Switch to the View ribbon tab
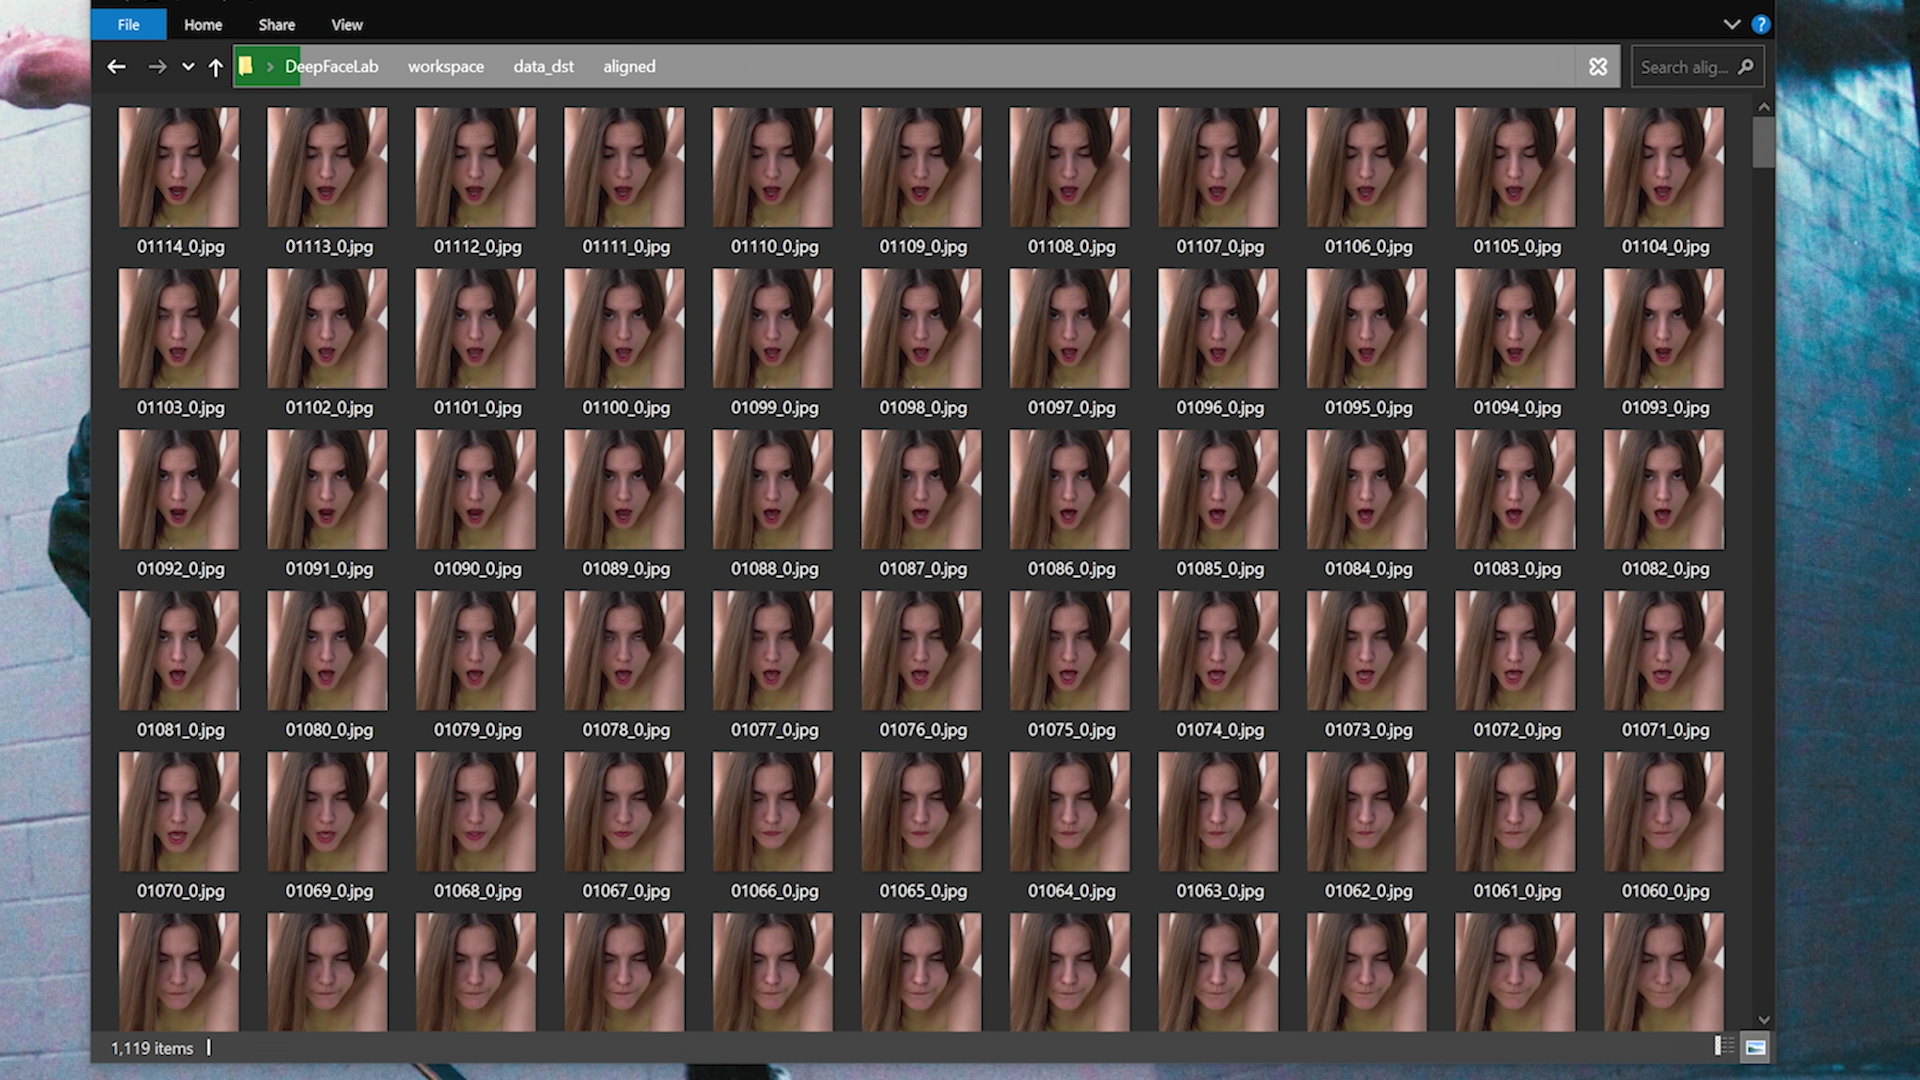Screen dimensions: 1920x1080 pyautogui.click(x=346, y=25)
